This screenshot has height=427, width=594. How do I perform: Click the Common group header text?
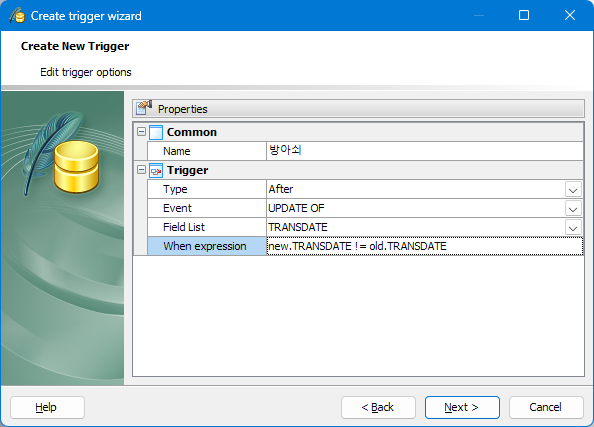[192, 132]
